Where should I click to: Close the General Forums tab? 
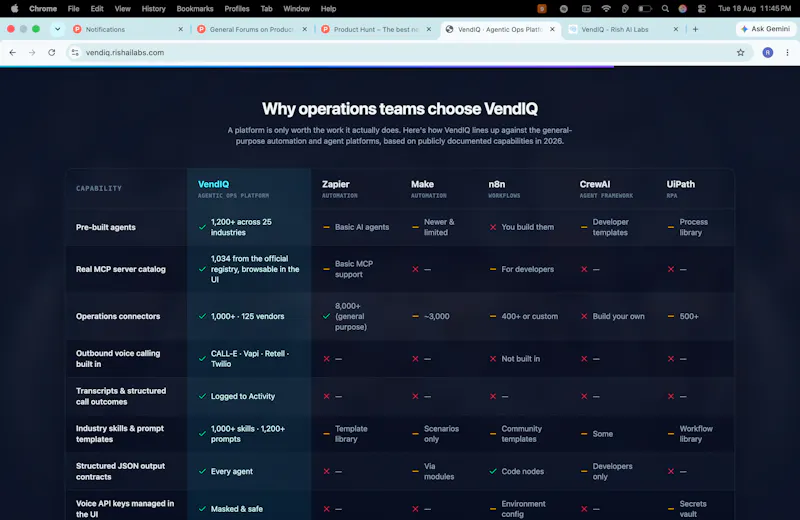coord(305,29)
